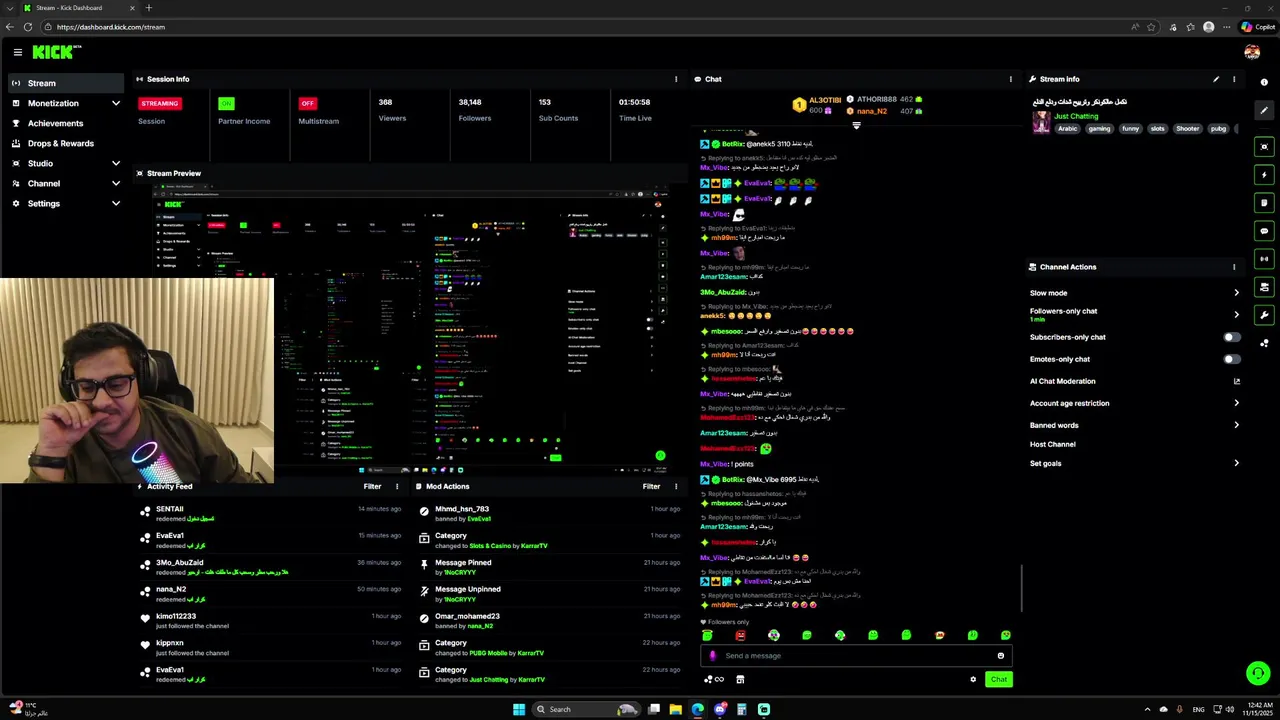Click the browser address bar
1280x720 pixels.
point(600,27)
